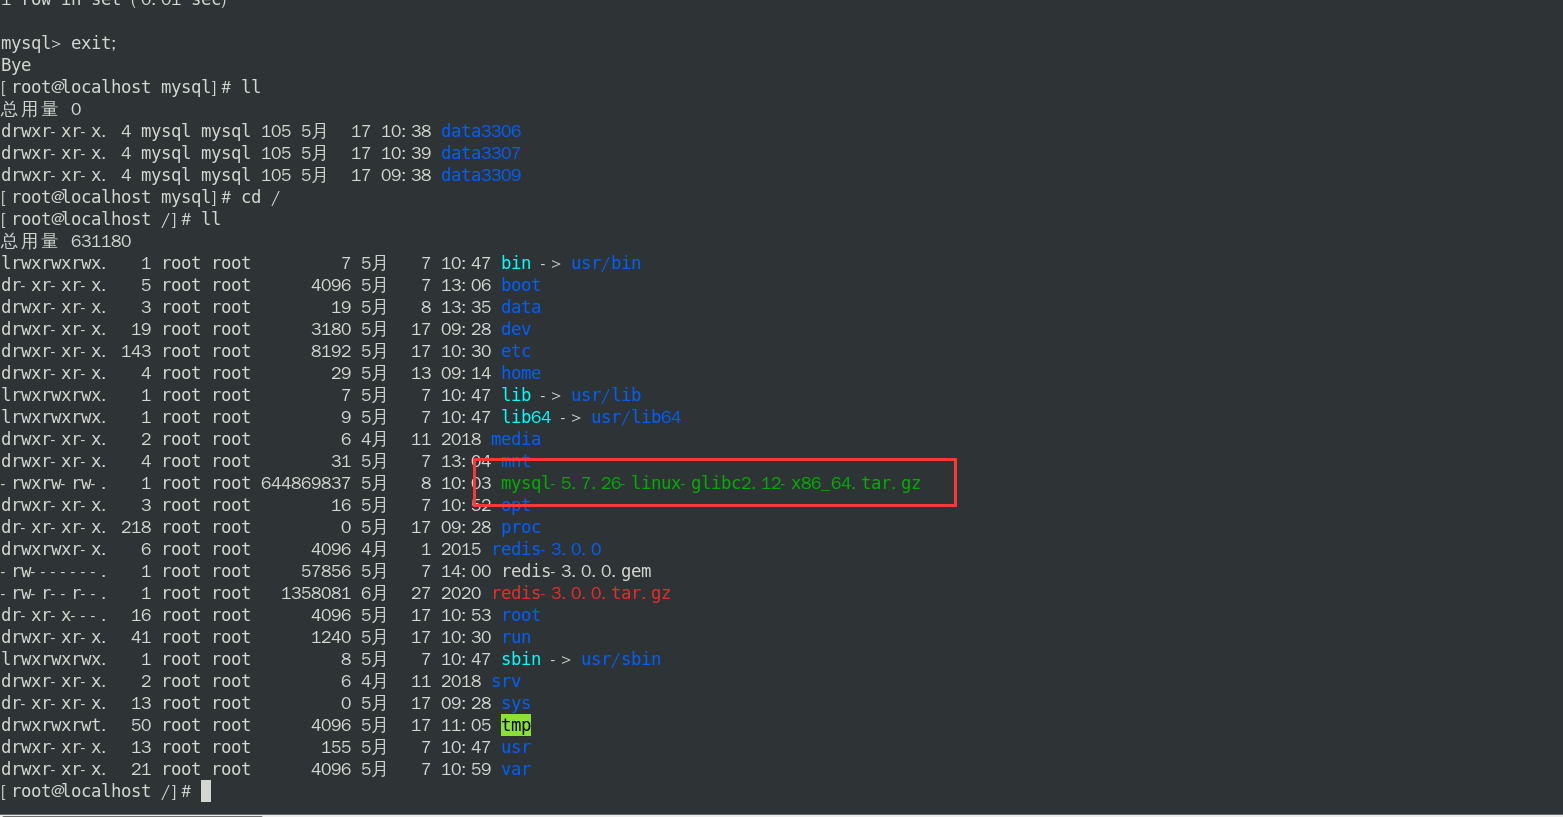Image resolution: width=1563 pixels, height=817 pixels.
Task: Click the data3307 directory name
Action: [x=481, y=153]
